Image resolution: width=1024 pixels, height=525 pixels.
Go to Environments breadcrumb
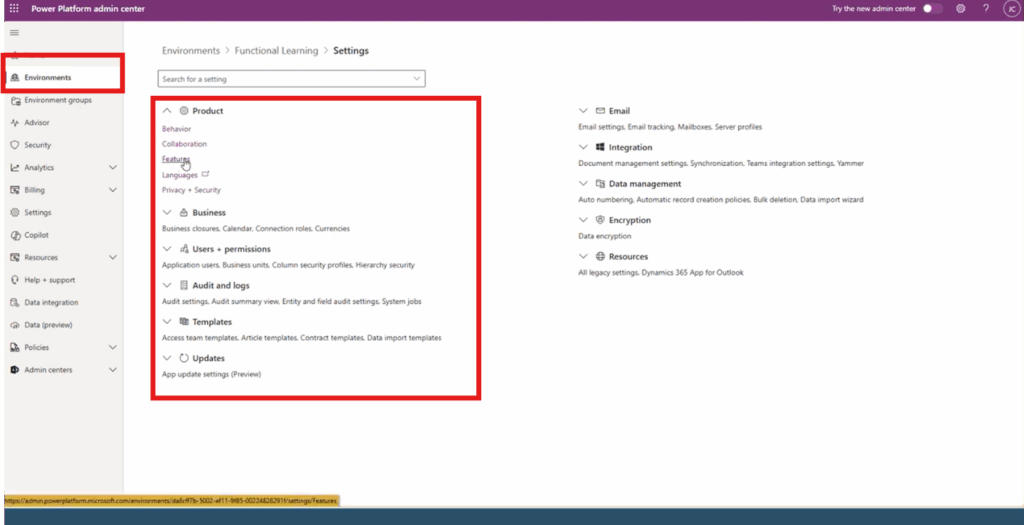(191, 50)
